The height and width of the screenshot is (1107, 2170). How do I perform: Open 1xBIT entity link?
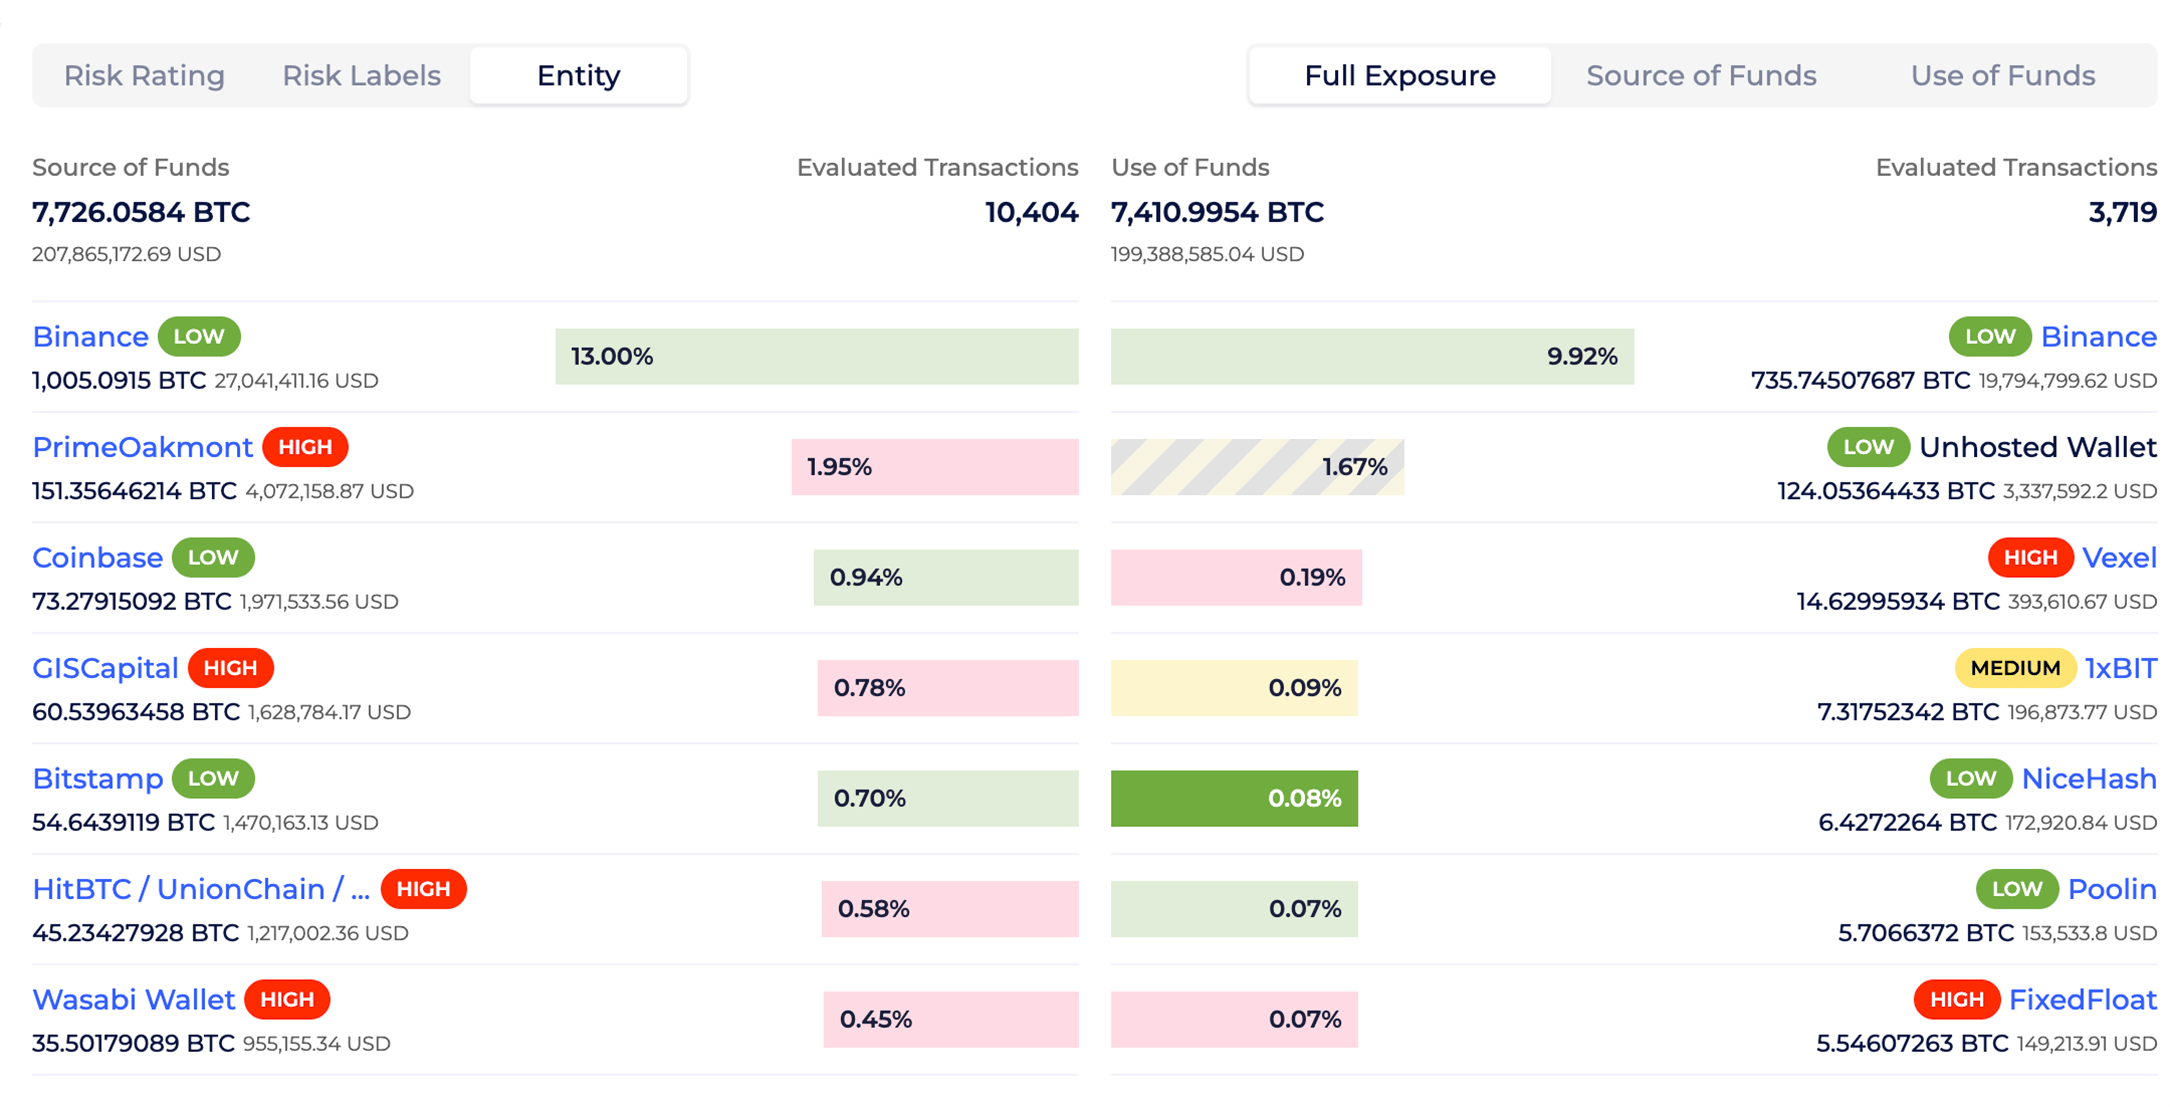coord(2120,668)
